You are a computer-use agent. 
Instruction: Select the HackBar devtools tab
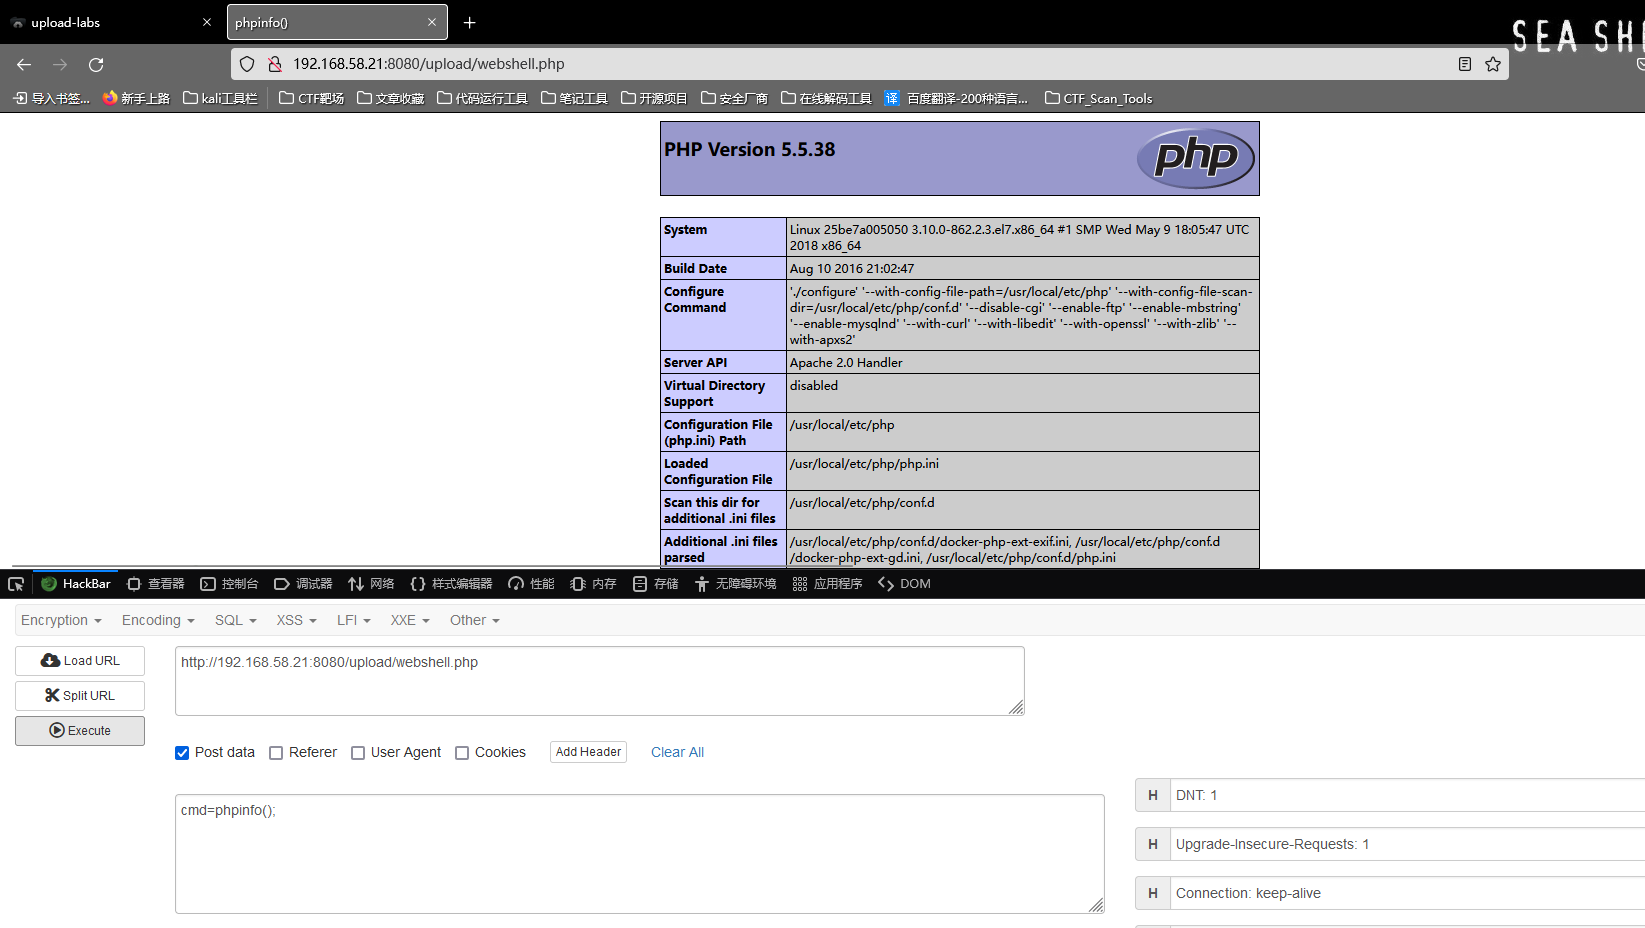[x=76, y=584]
